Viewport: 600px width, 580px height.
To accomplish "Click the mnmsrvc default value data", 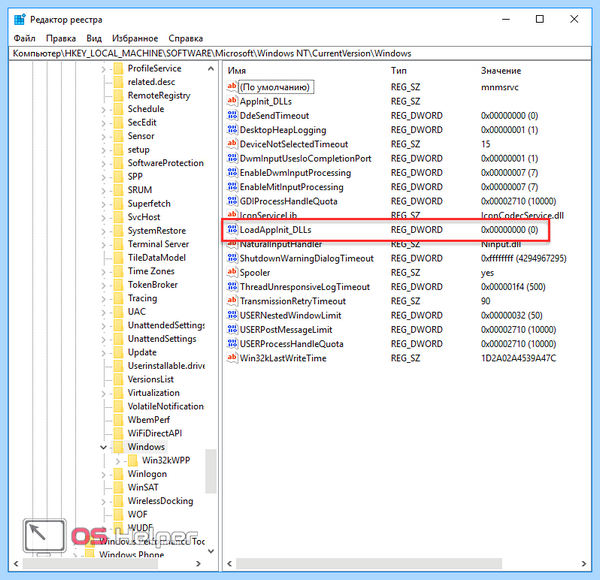I will (x=500, y=87).
